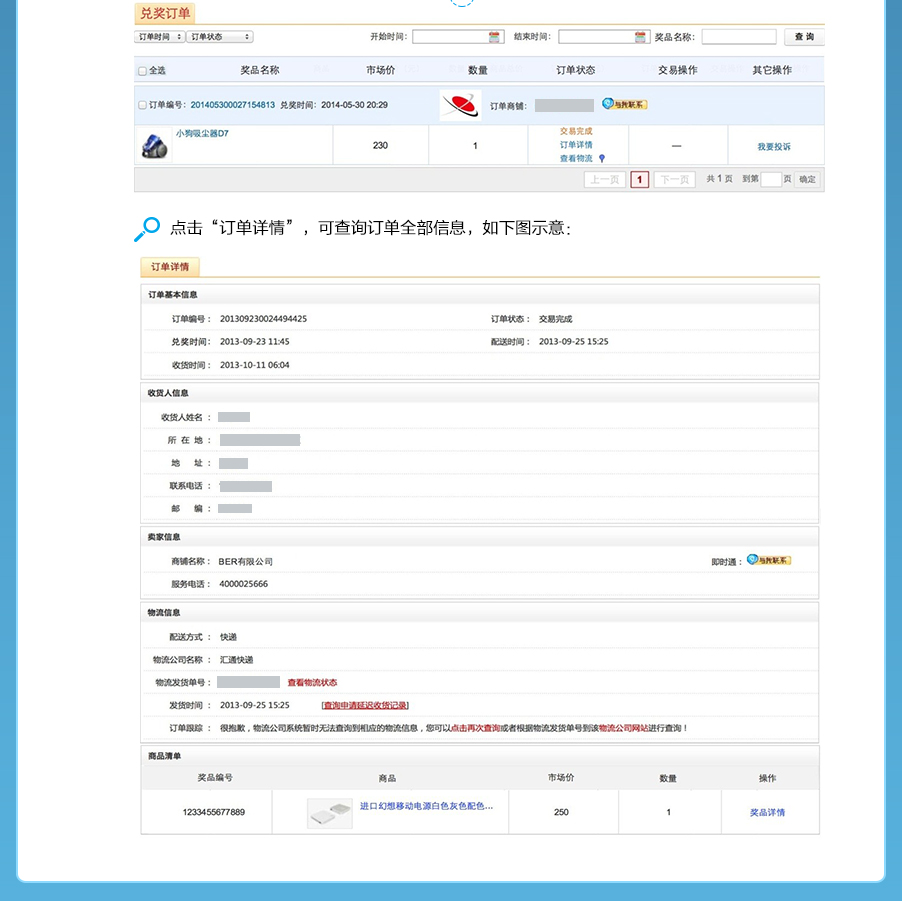
Task: Click the 奖品名称 text input field
Action: tap(738, 37)
